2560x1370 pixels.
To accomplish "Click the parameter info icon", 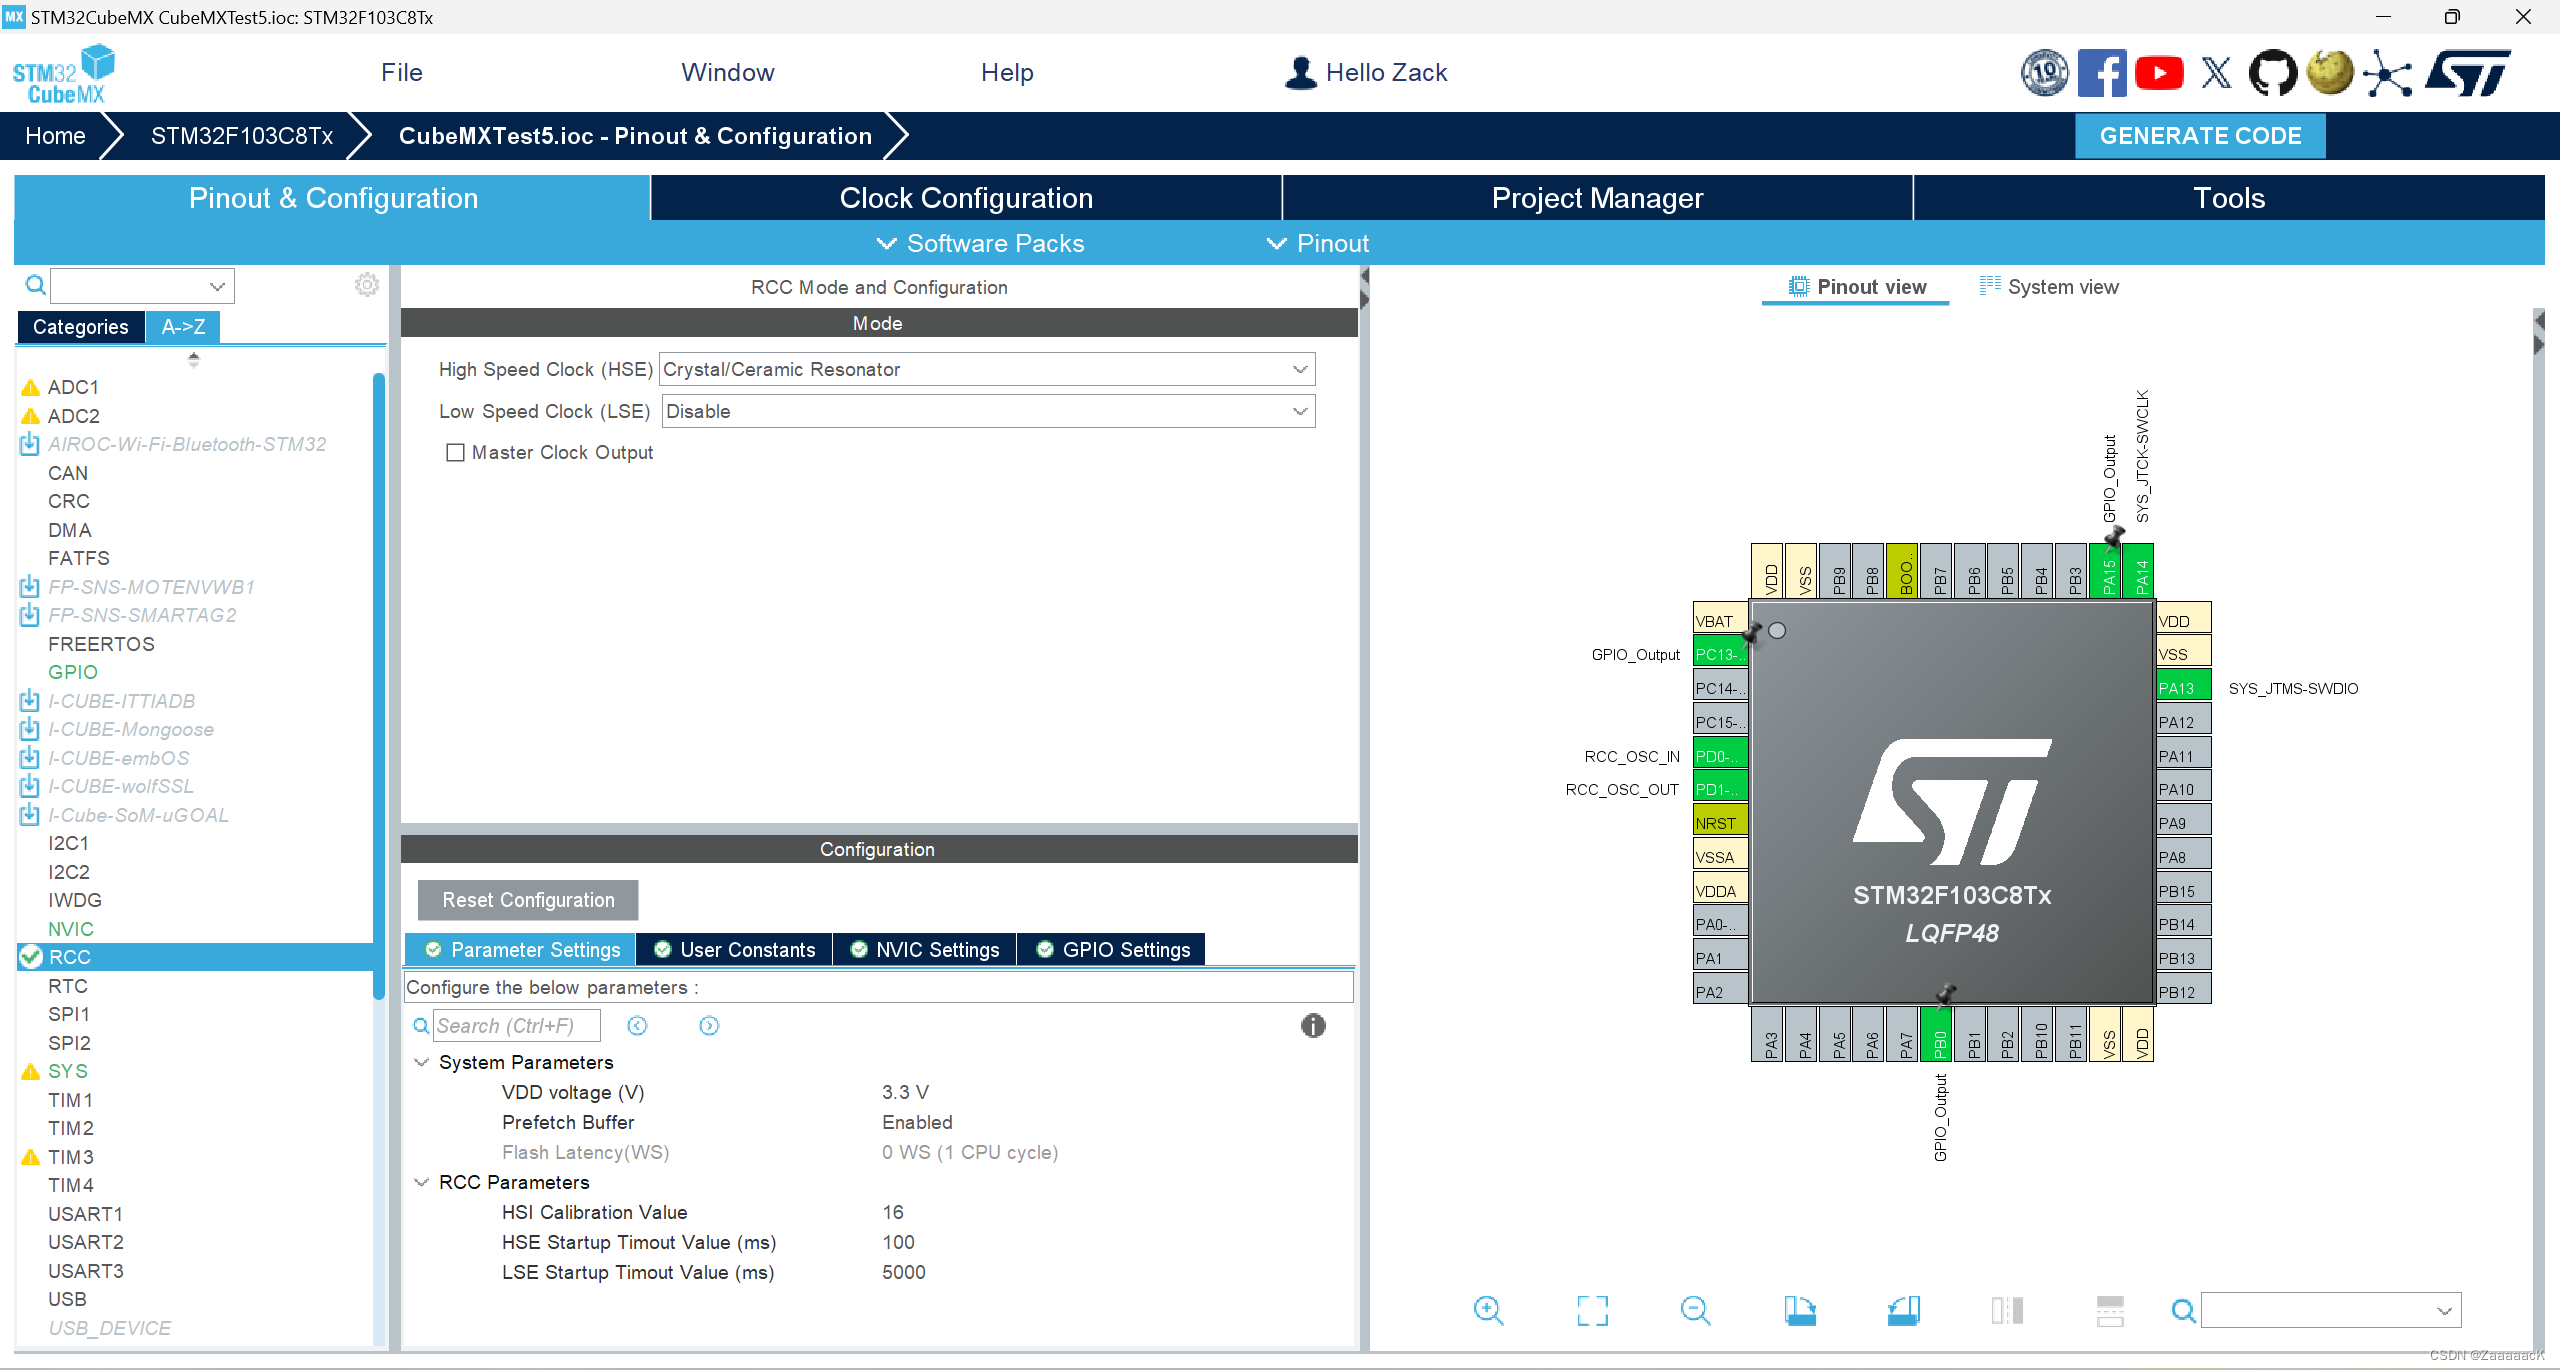I will coord(1313,1026).
